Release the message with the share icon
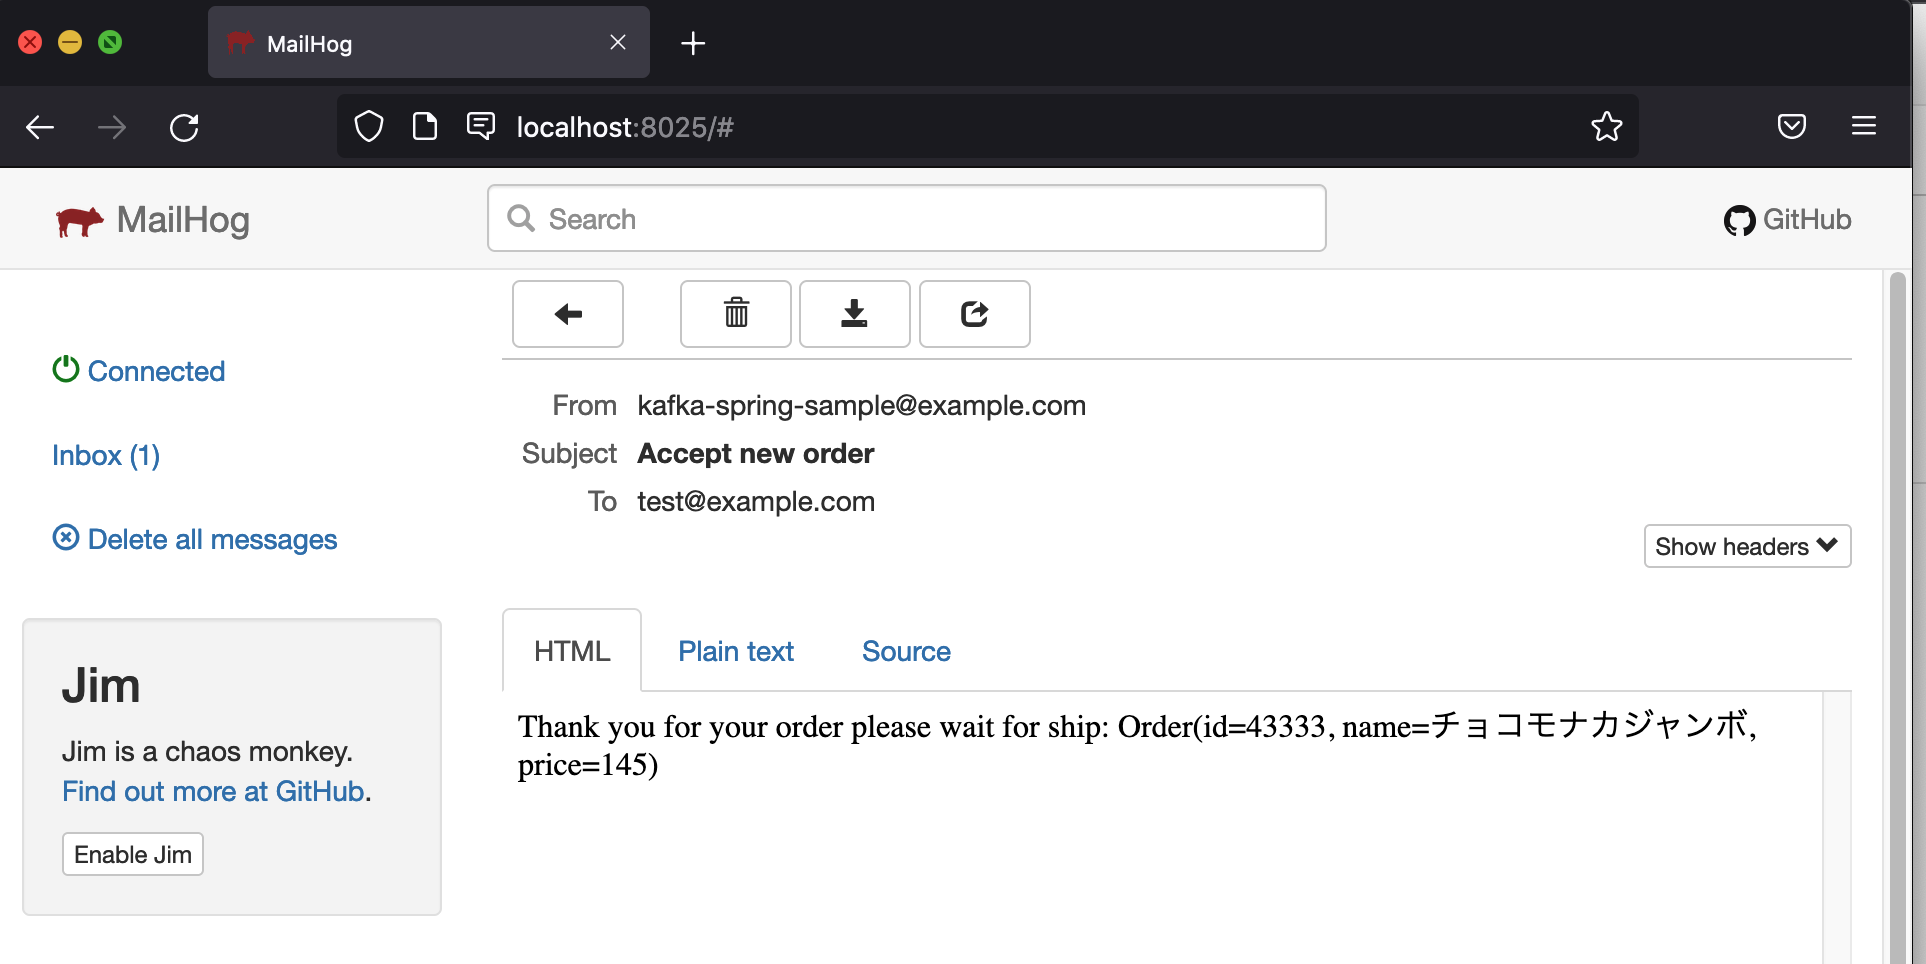Viewport: 1926px width, 964px height. pos(974,314)
